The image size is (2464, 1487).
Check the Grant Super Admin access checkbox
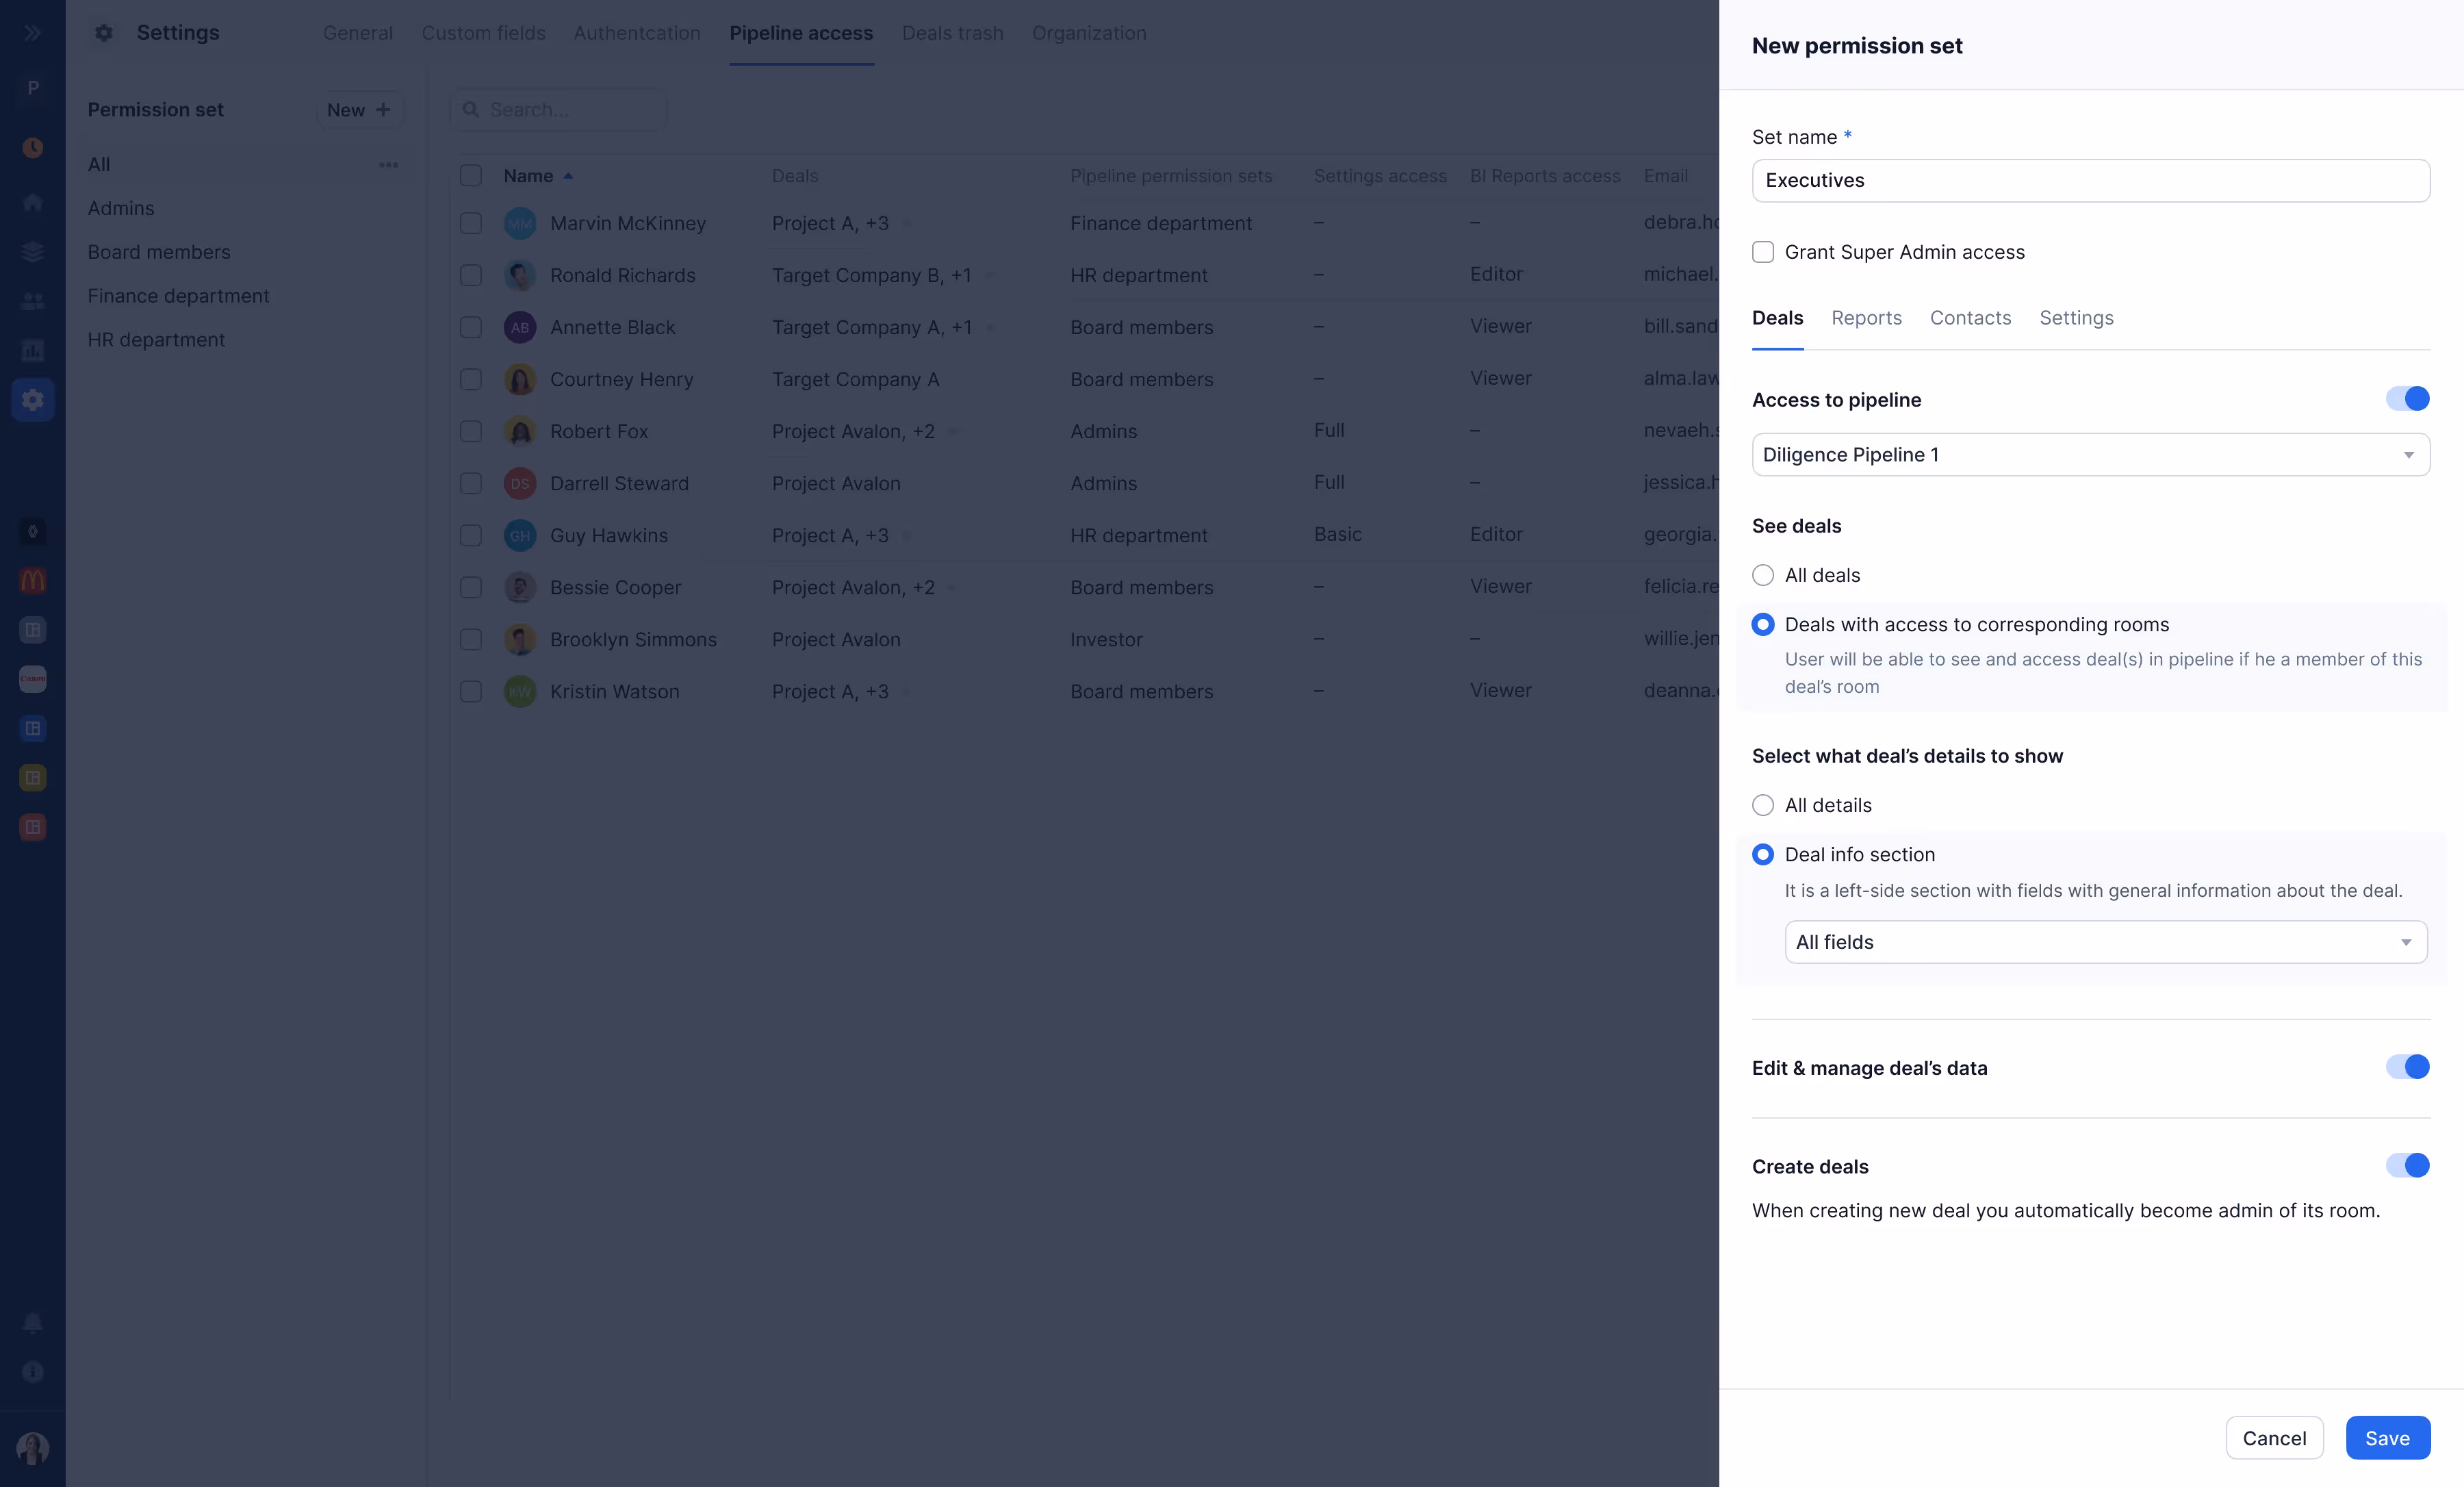[x=1762, y=252]
